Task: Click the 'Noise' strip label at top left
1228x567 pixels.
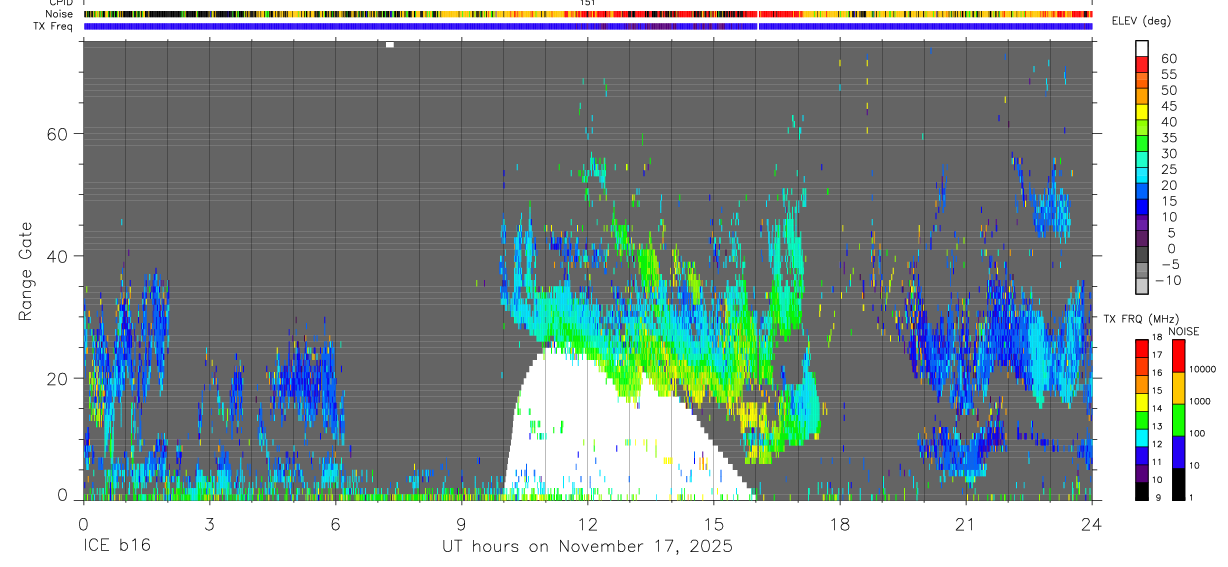Action: (60, 14)
